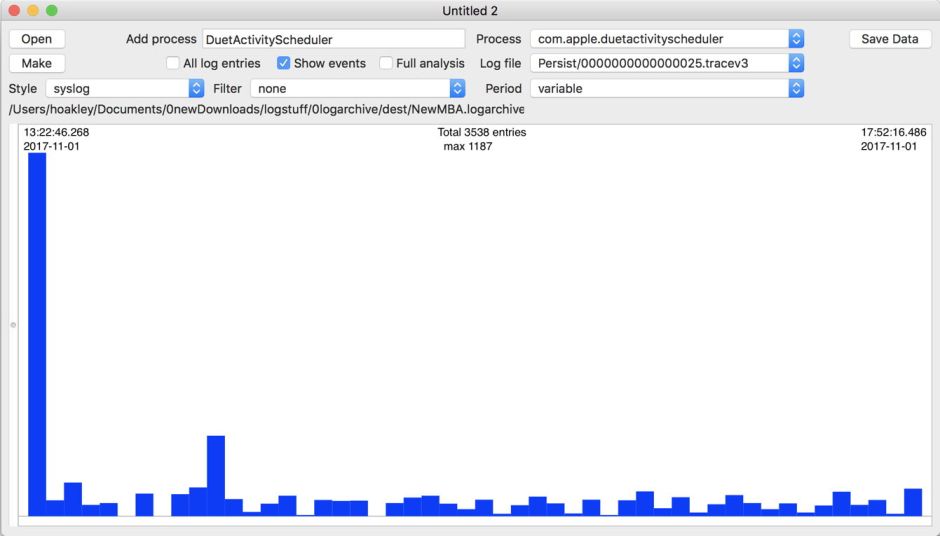
Task: Expand the Log file dropdown
Action: point(667,63)
